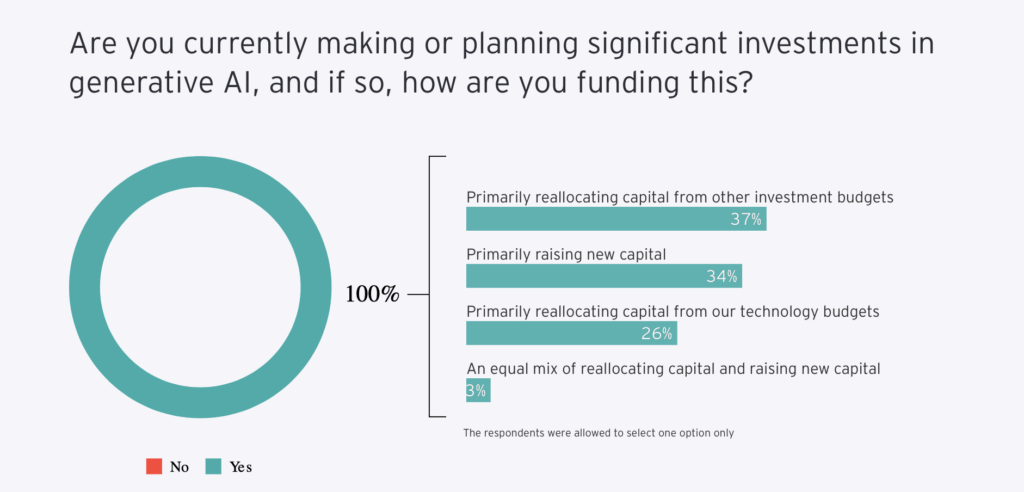Click 'reallocating capital from our technology budgets' label
Viewport: 1024px width, 492px height.
pyautogui.click(x=707, y=312)
